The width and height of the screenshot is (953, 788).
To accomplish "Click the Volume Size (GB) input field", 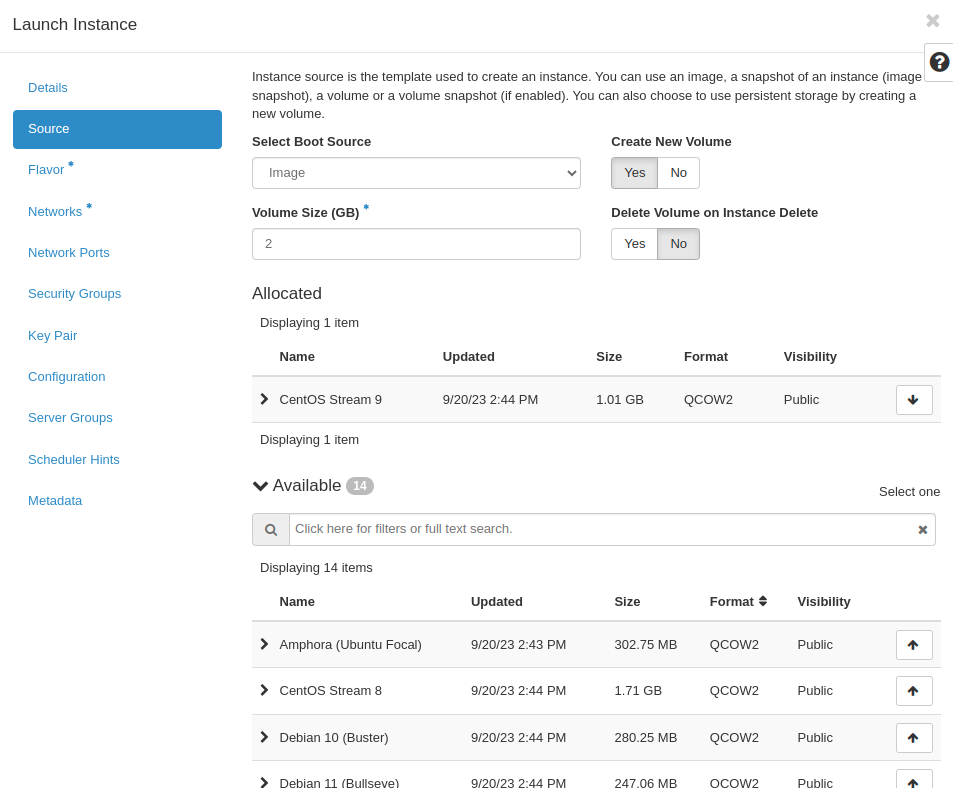I will (x=416, y=243).
